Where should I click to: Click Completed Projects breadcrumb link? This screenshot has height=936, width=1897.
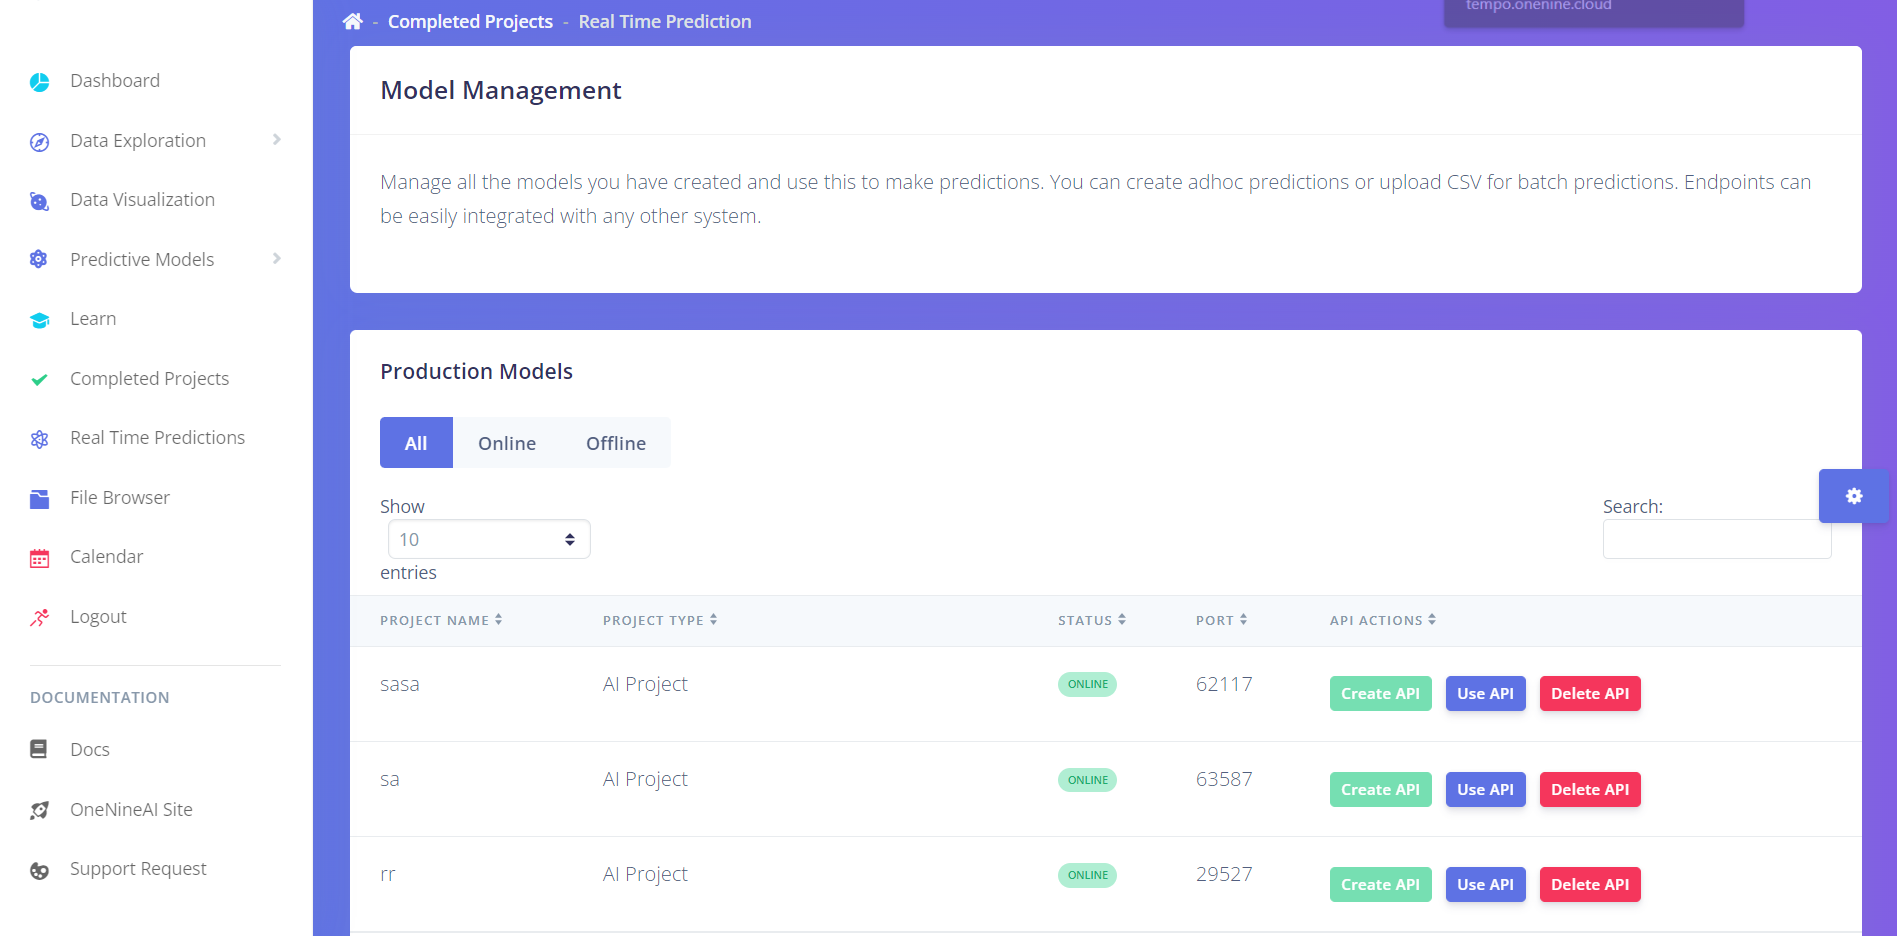pyautogui.click(x=470, y=21)
